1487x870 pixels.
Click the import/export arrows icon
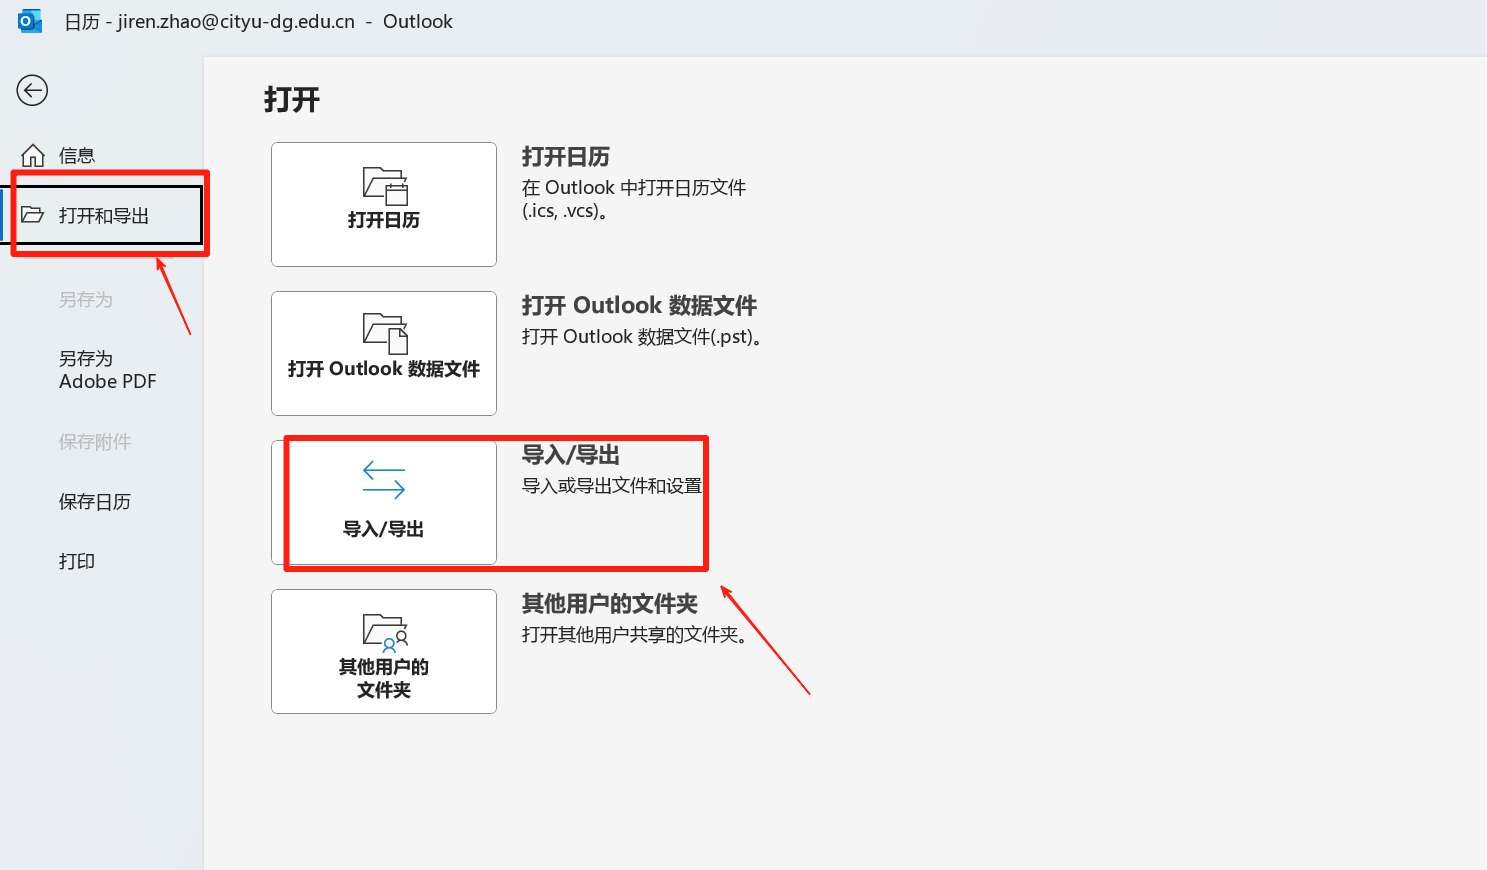point(384,480)
